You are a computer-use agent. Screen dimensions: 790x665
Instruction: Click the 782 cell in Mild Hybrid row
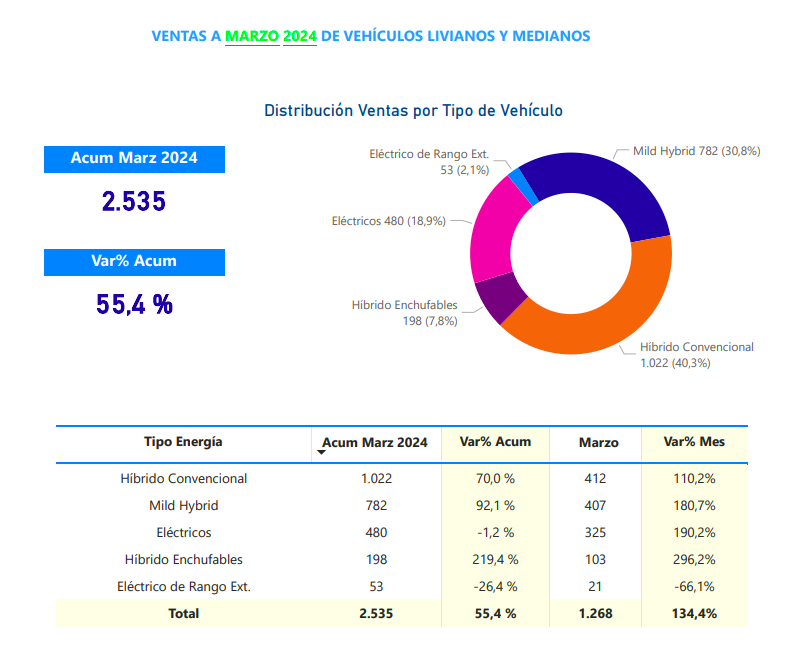point(376,506)
